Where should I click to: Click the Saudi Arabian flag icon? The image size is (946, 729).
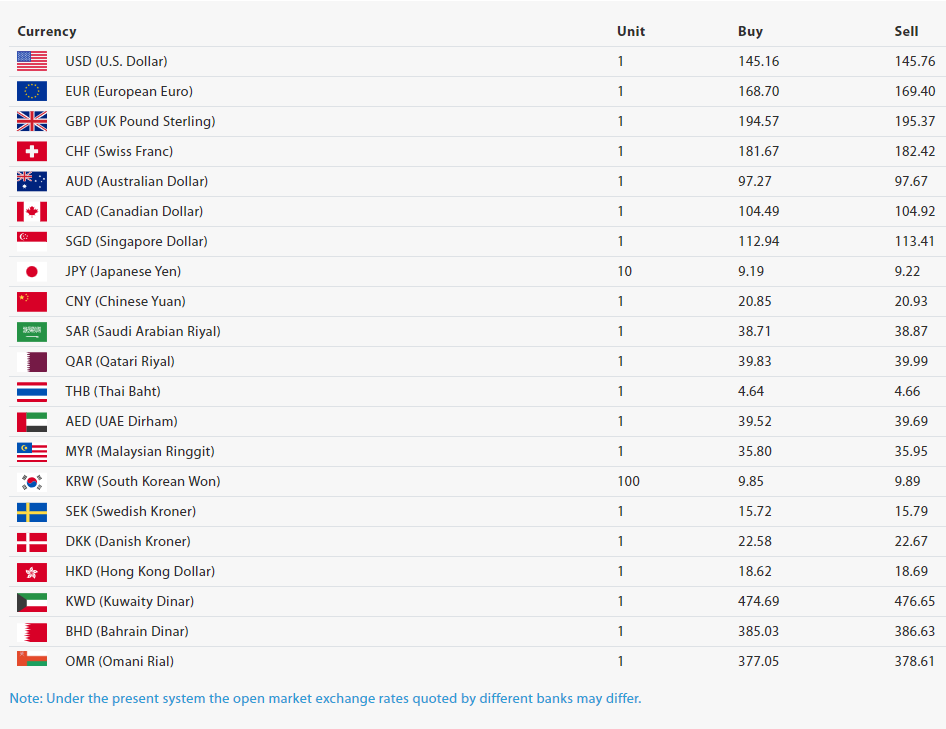[x=32, y=331]
